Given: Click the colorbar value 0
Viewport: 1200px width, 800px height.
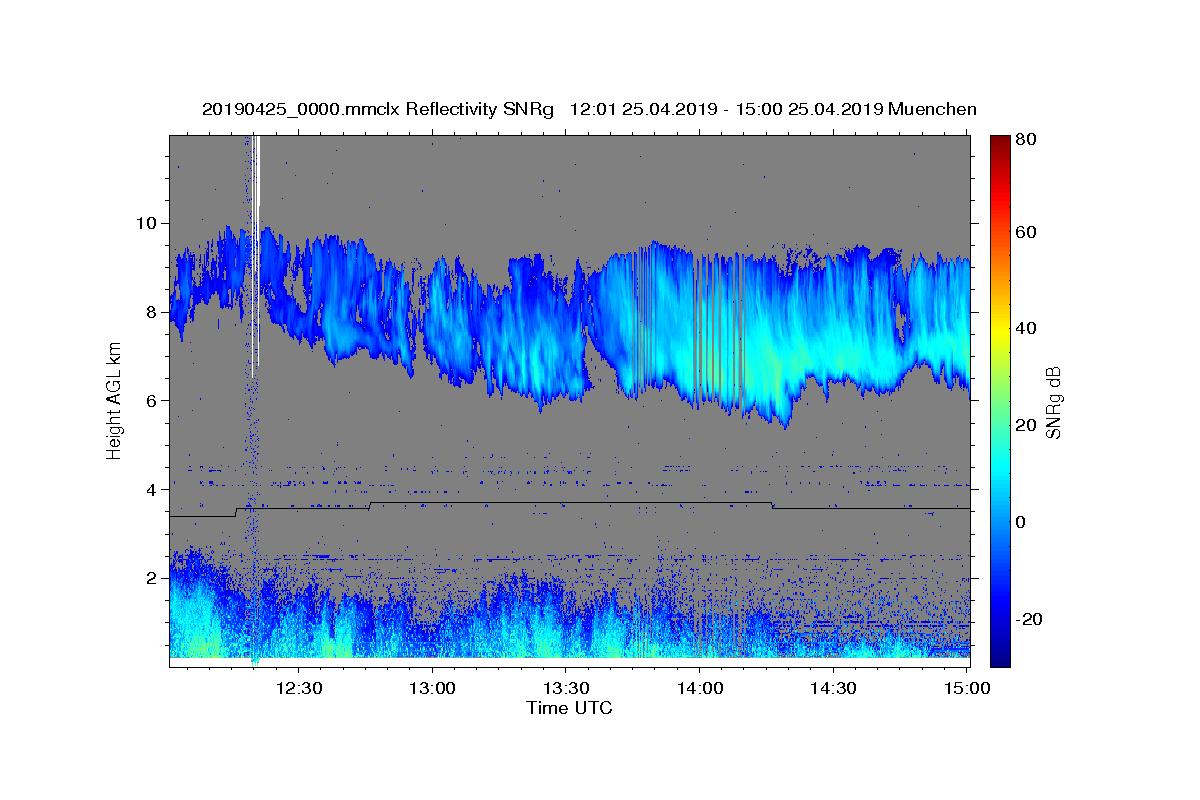Looking at the screenshot, I should [x=1022, y=522].
